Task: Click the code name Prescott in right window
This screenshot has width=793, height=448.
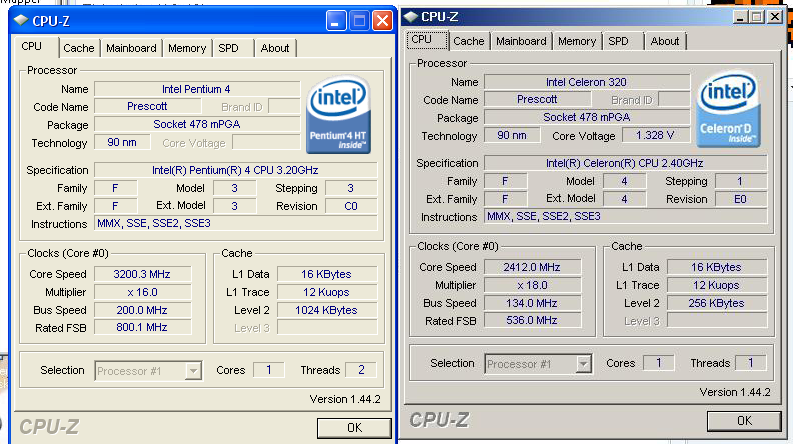Action: (537, 99)
